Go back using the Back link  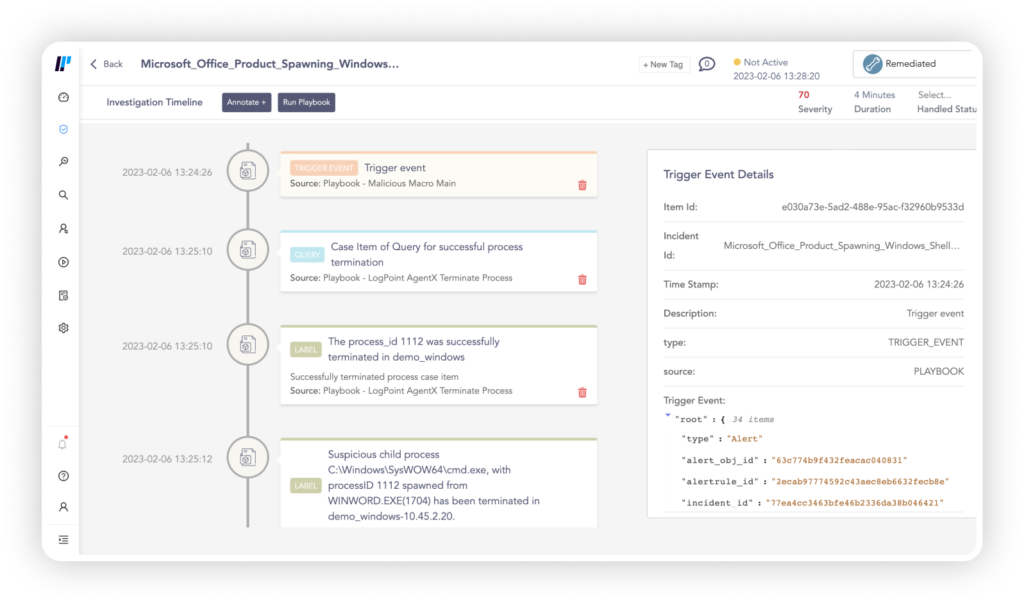tap(106, 64)
